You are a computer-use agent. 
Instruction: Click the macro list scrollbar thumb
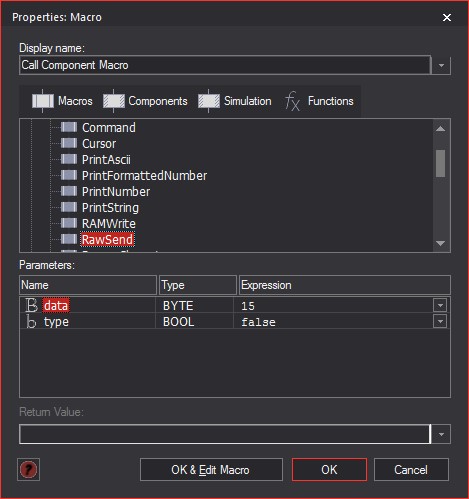coord(440,163)
